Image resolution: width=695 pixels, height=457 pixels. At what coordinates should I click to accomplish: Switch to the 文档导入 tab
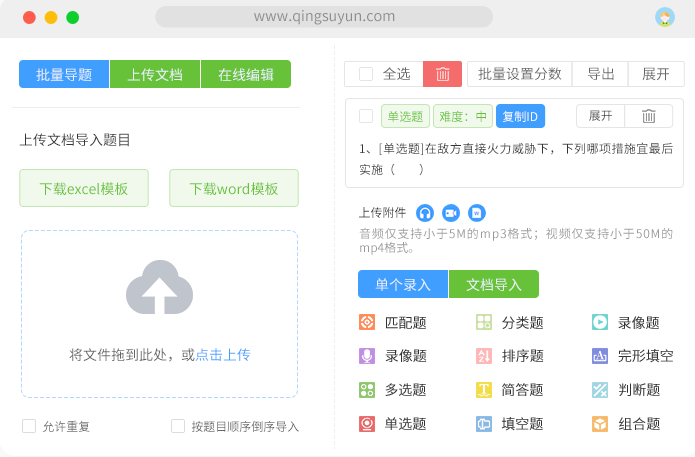[x=493, y=284]
